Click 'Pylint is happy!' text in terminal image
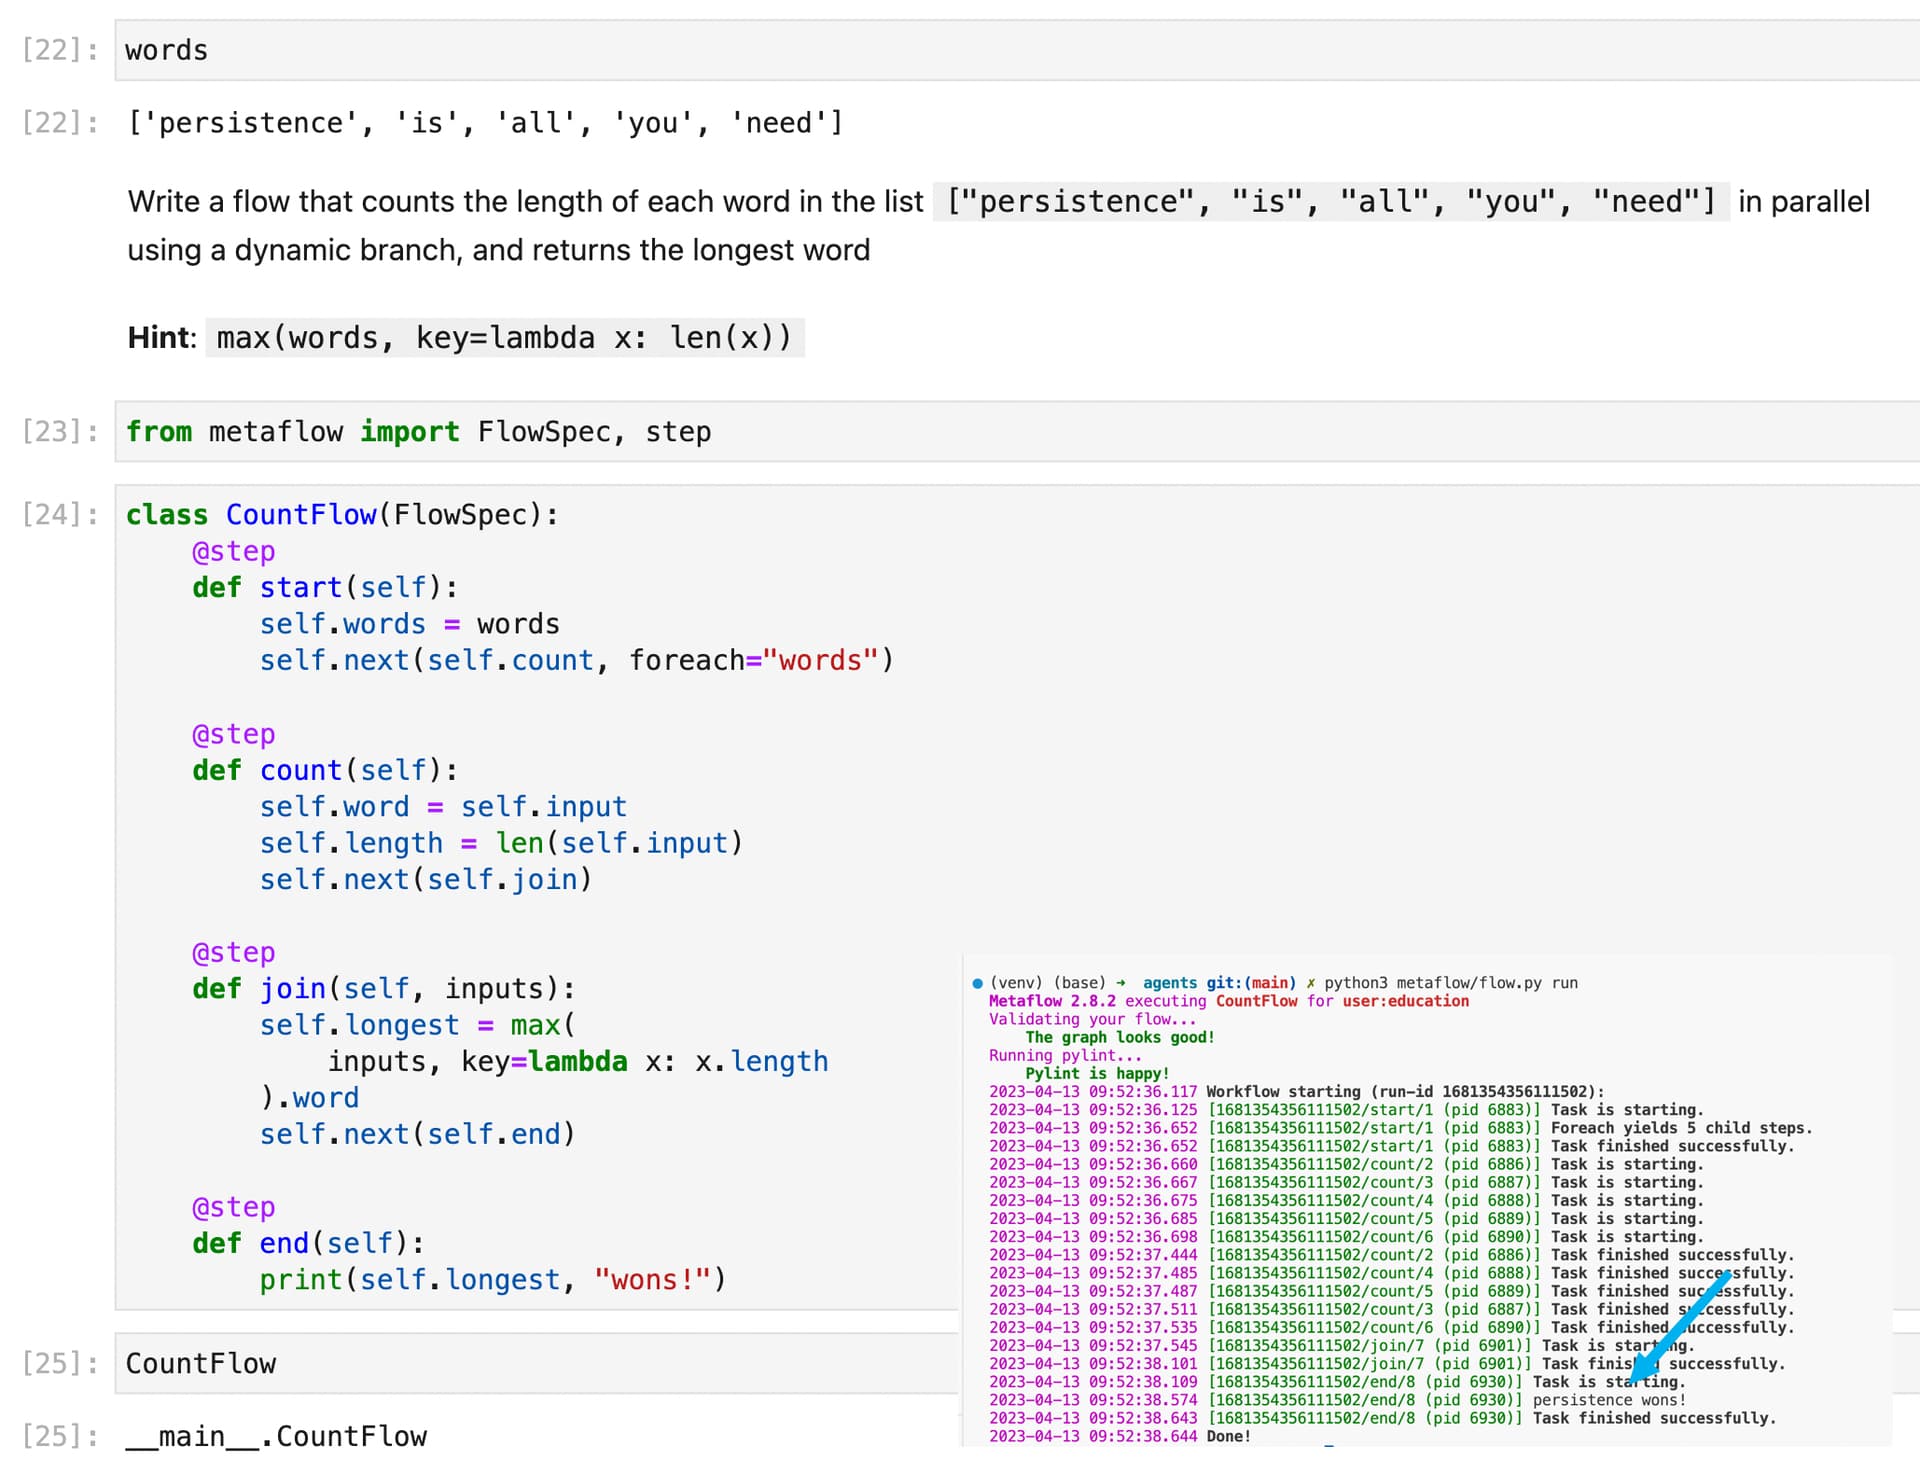The image size is (1920, 1474). point(1096,1073)
